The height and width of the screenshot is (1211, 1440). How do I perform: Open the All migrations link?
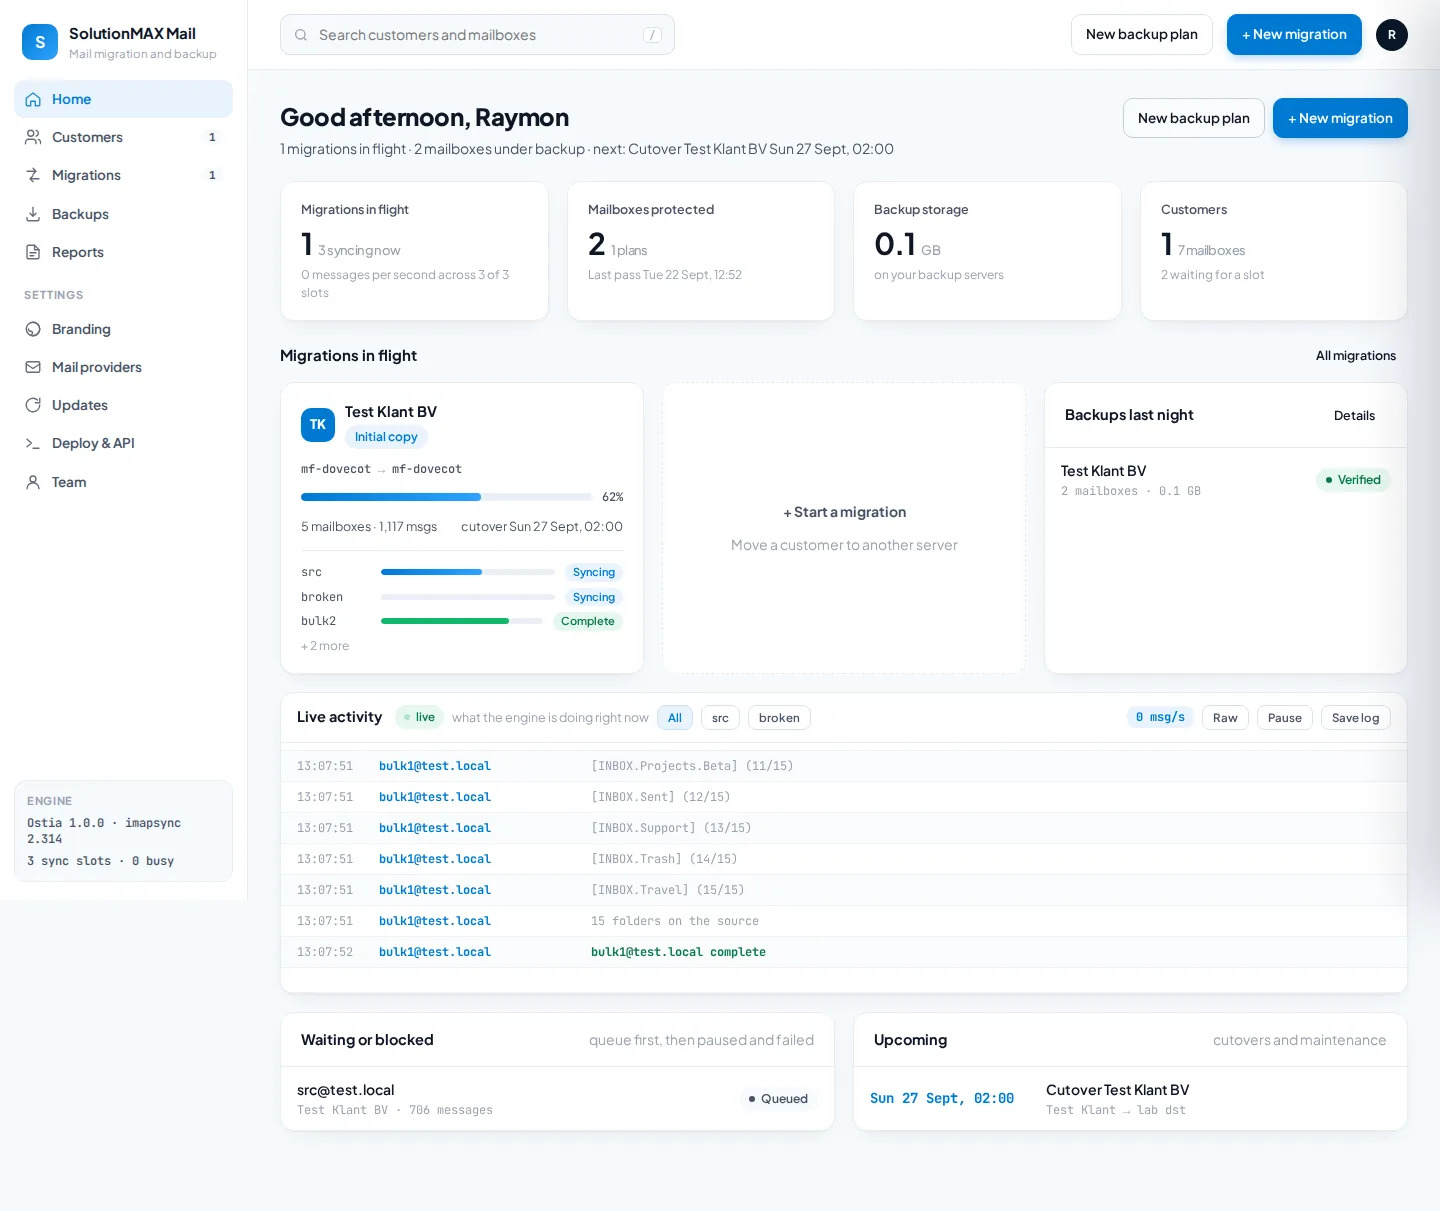(1356, 356)
